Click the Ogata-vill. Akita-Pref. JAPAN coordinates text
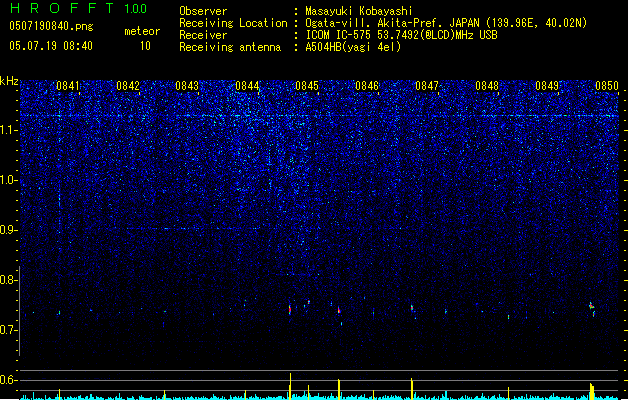 point(446,23)
